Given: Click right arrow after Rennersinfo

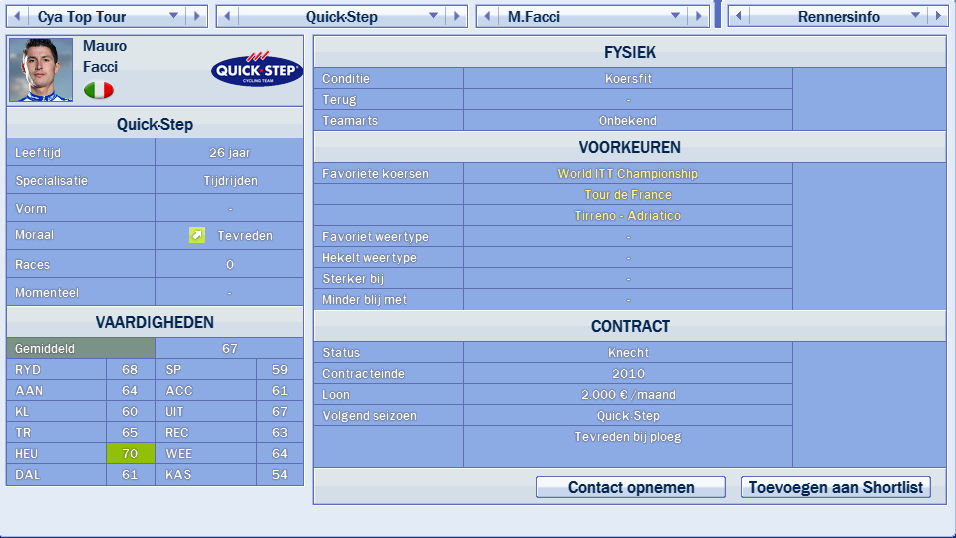Looking at the screenshot, I should [937, 17].
